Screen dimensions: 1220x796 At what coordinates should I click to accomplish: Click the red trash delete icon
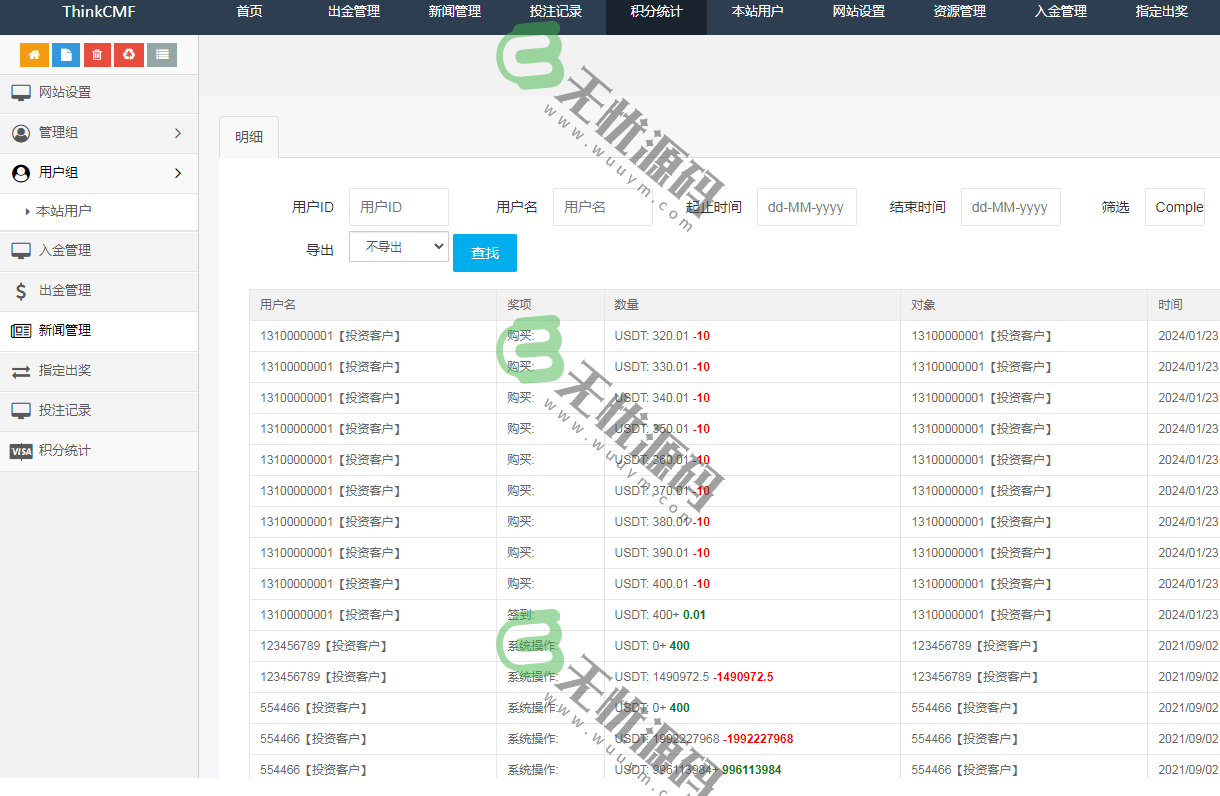98,55
